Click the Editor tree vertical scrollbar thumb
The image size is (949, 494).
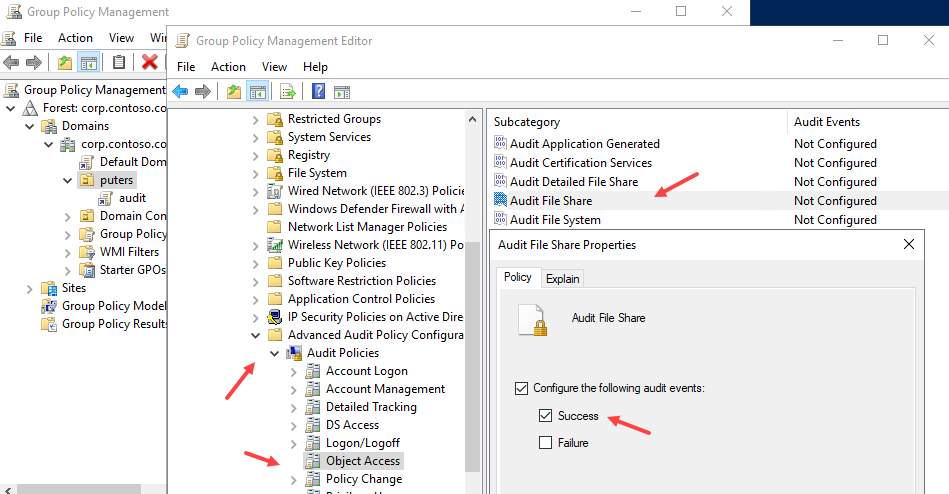473,356
